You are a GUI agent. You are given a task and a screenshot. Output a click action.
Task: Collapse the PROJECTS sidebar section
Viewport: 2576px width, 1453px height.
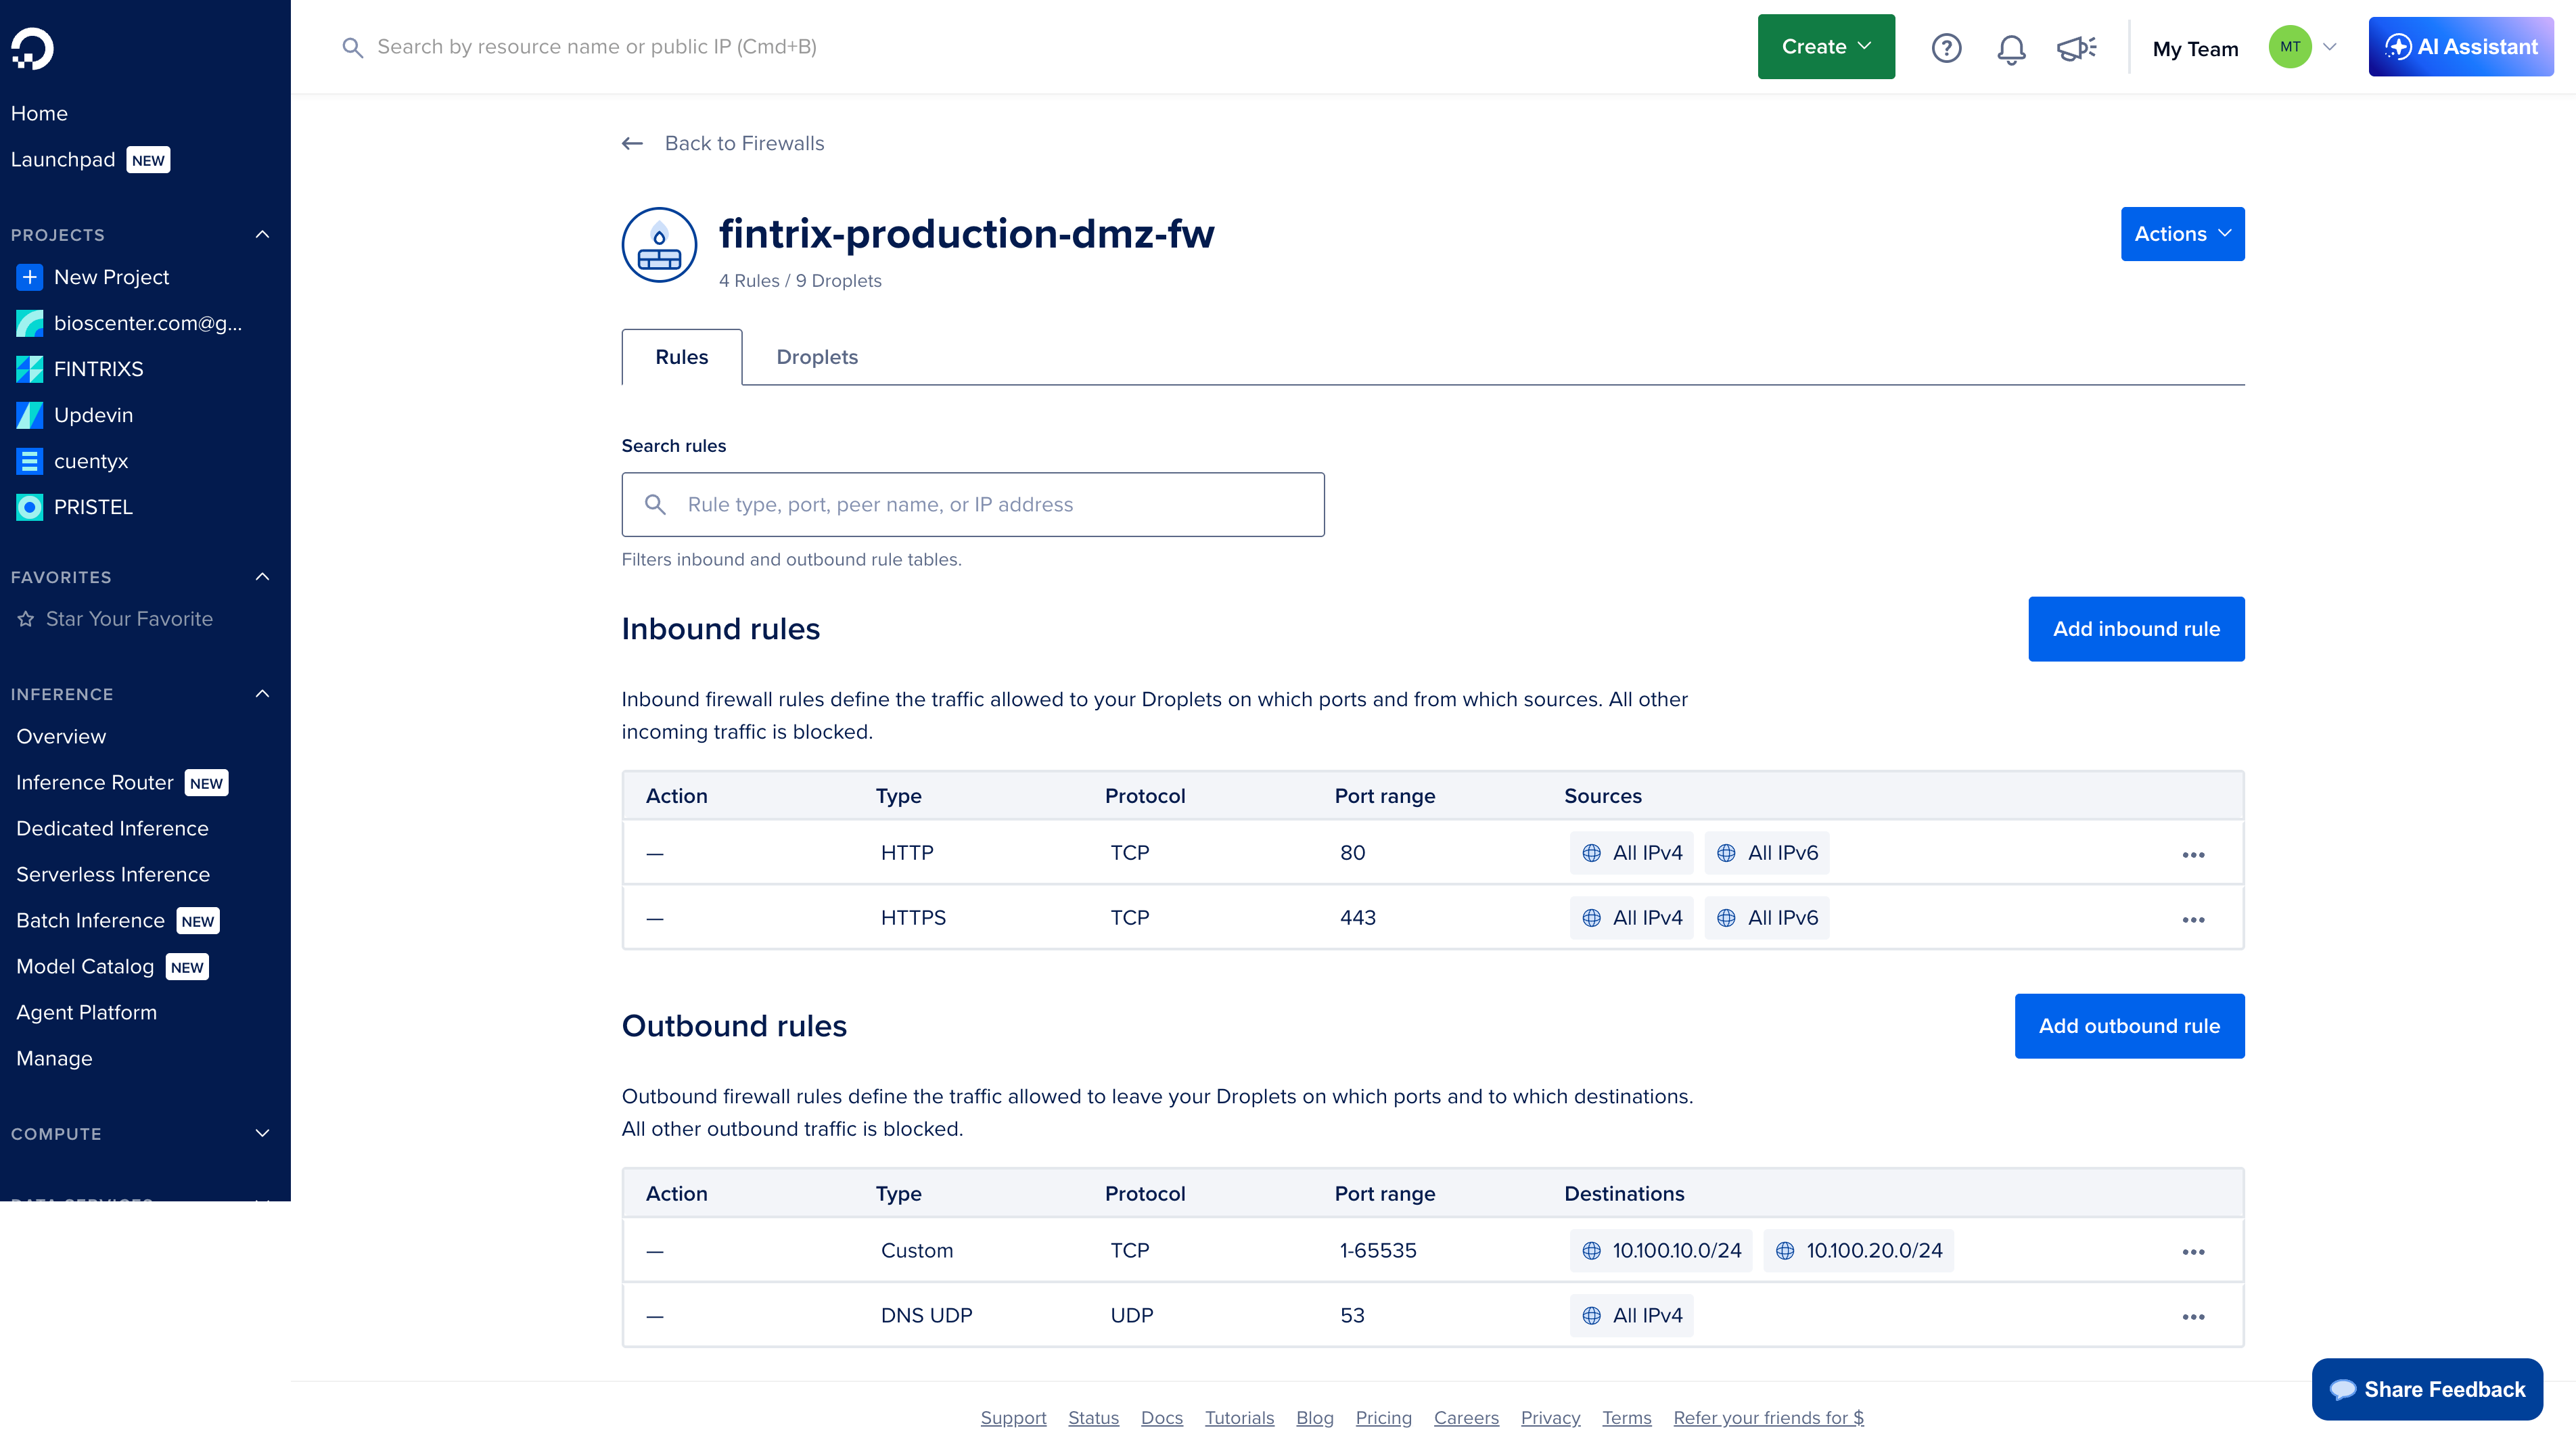[x=262, y=234]
